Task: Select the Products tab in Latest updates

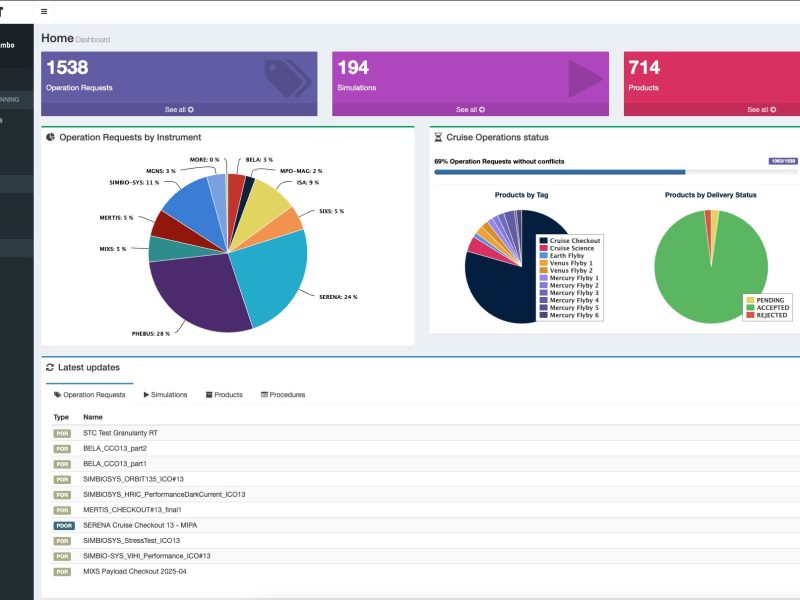Action: point(224,395)
